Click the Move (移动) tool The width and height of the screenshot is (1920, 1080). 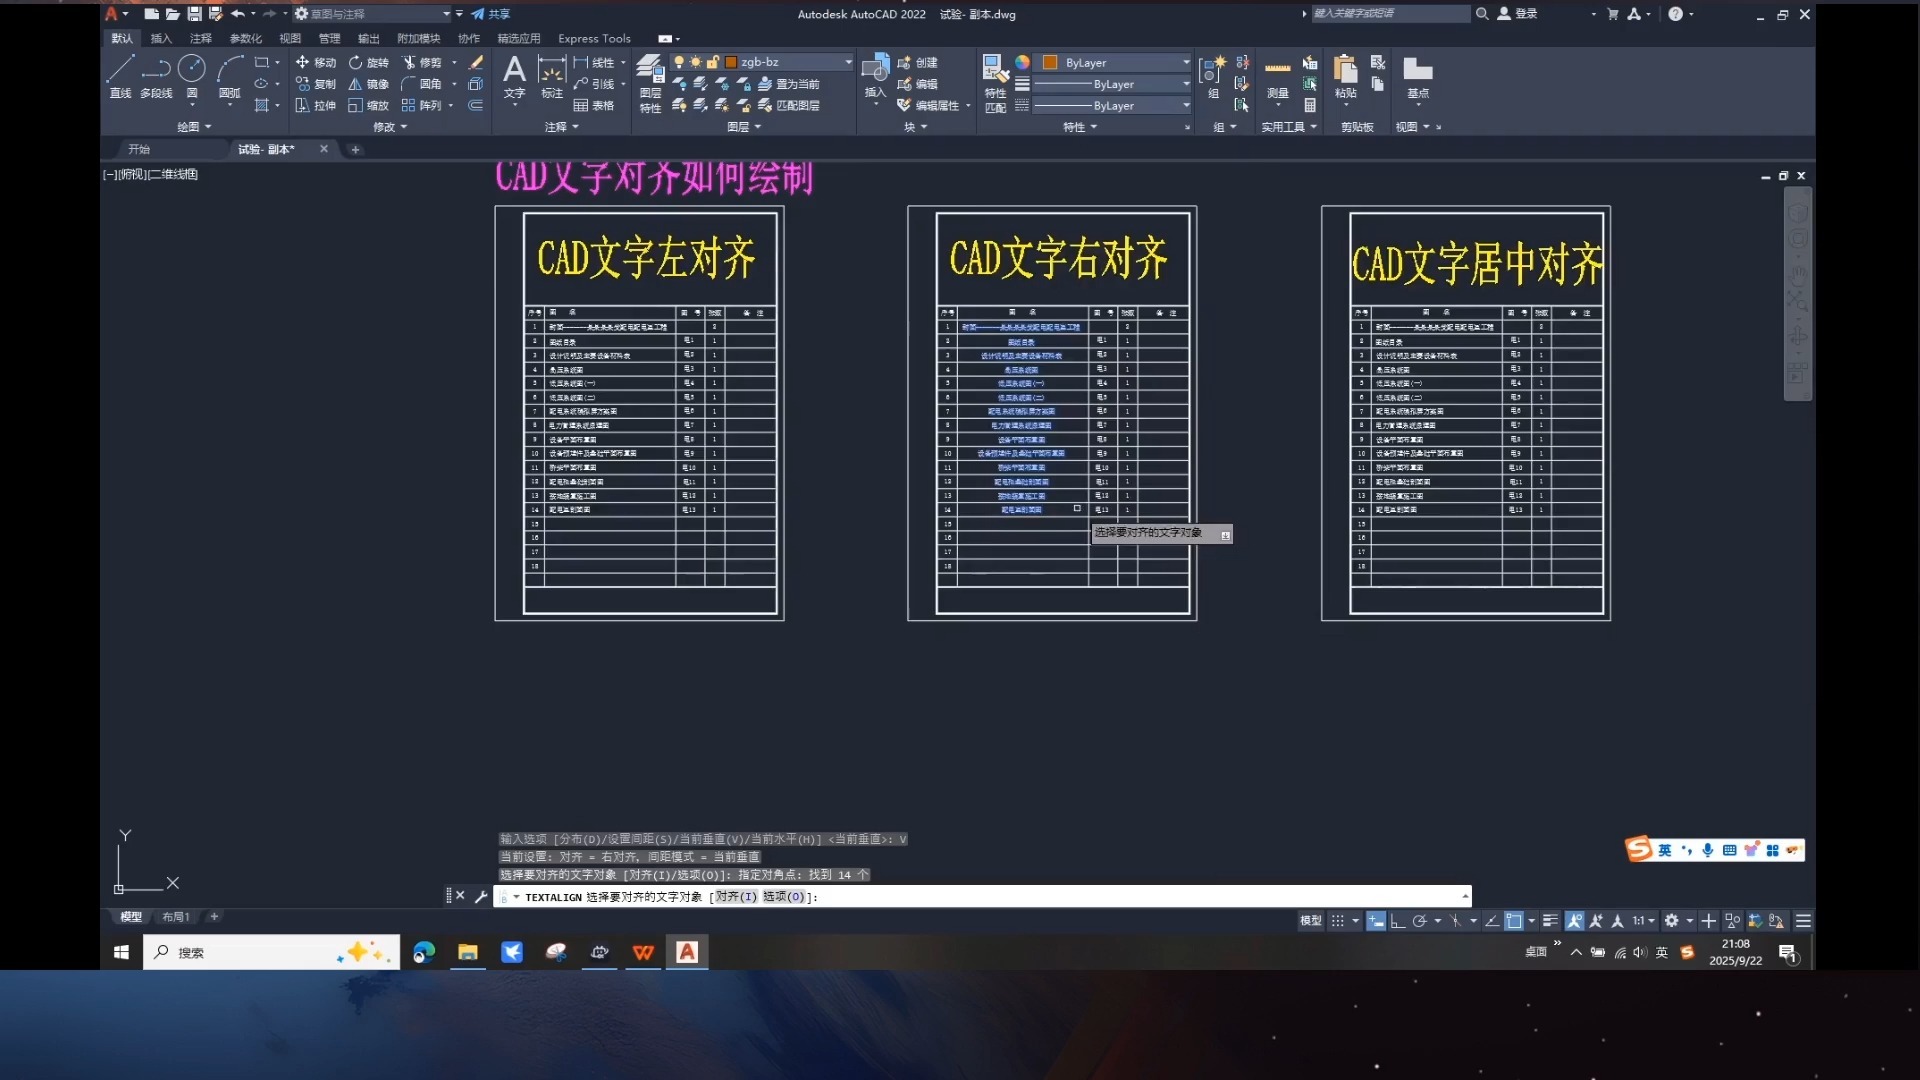tap(316, 62)
